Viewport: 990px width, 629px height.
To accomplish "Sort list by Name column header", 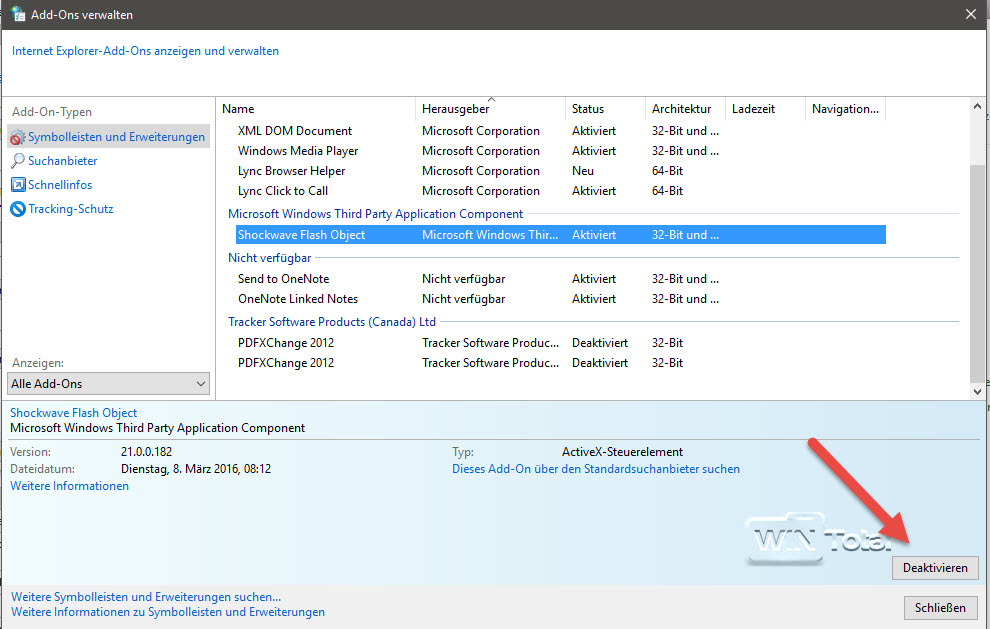I will [316, 109].
